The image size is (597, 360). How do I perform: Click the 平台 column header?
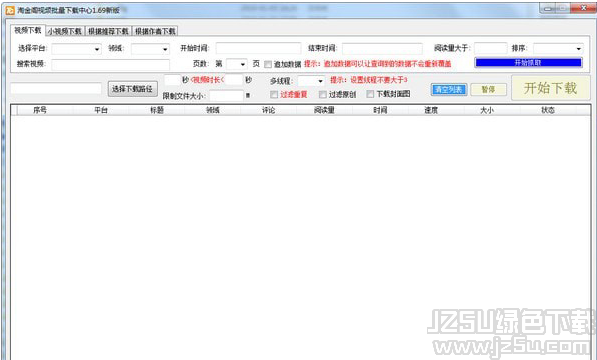coord(101,110)
